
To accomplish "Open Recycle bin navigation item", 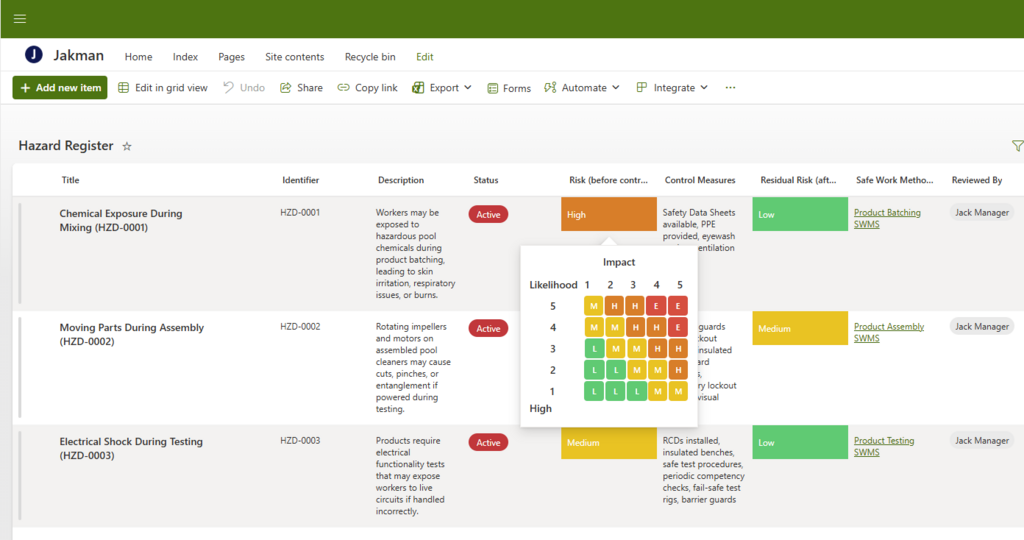I will tap(370, 57).
